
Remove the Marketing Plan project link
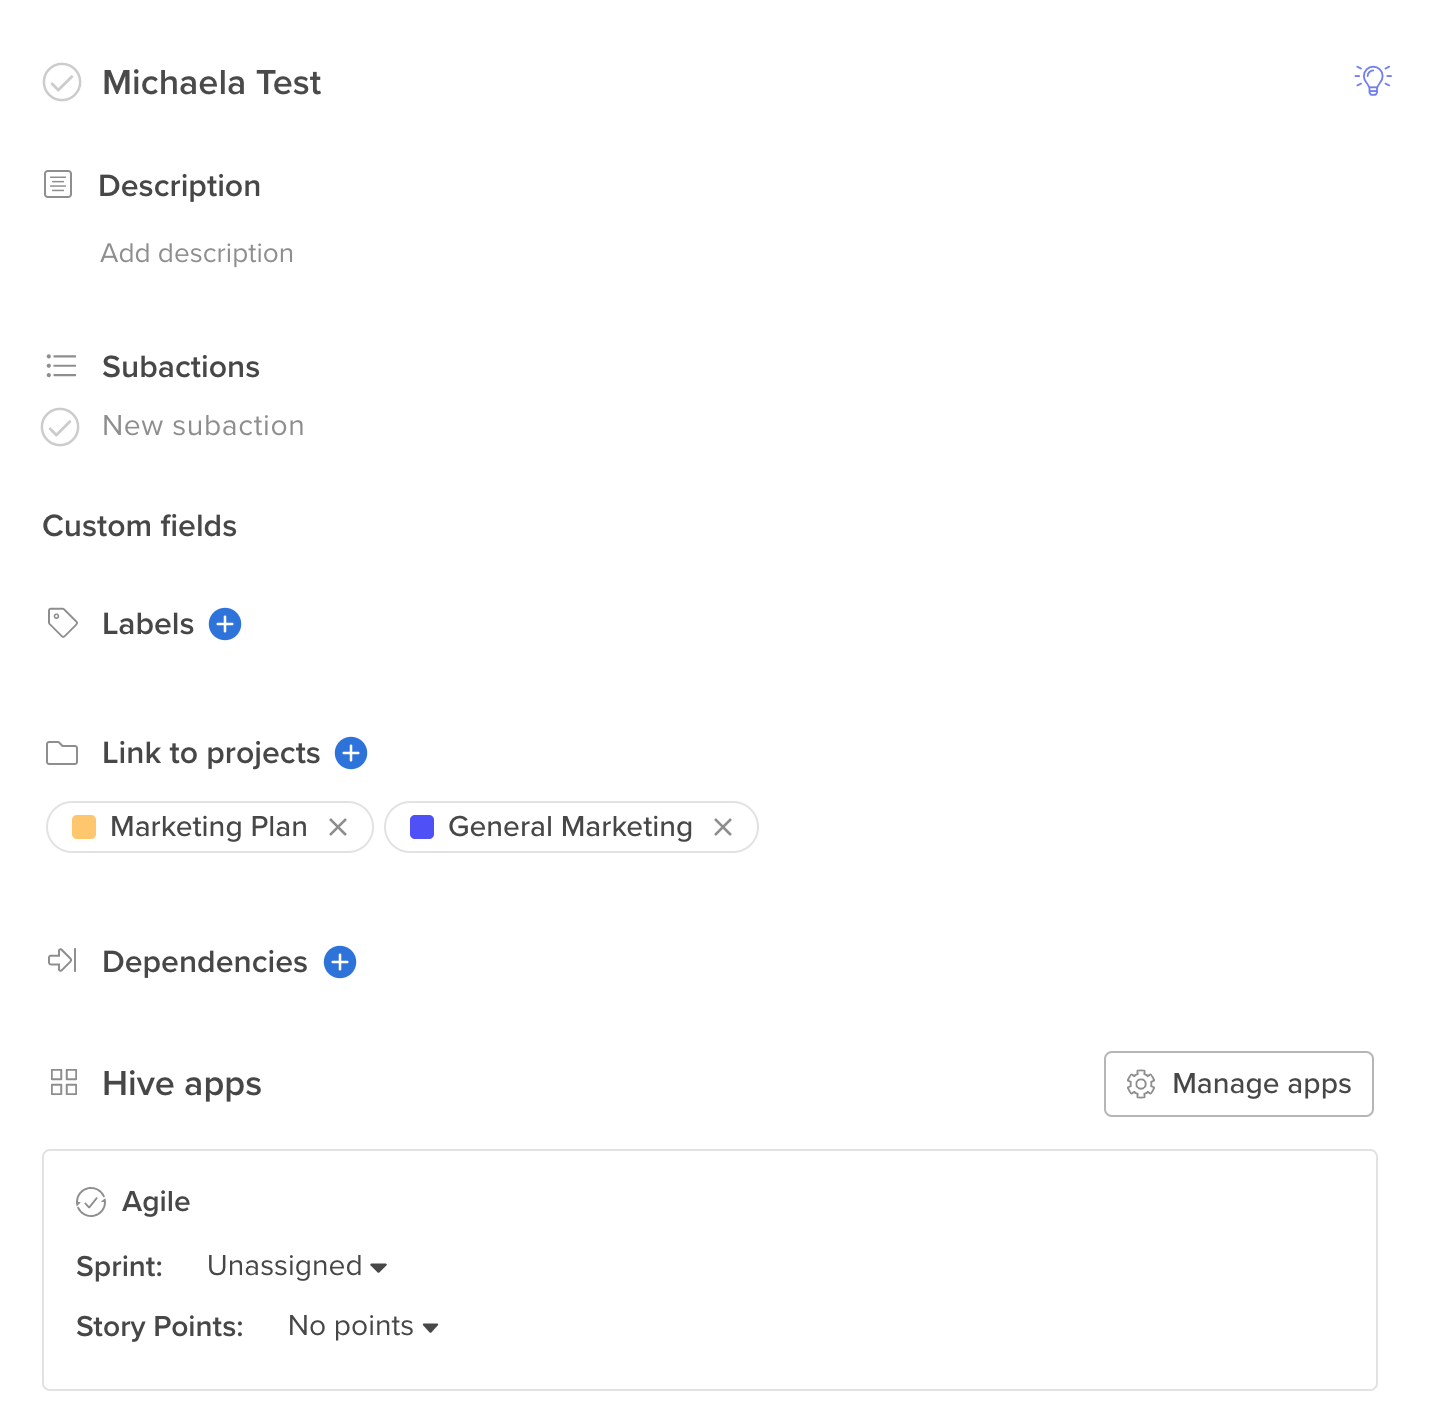pos(338,827)
